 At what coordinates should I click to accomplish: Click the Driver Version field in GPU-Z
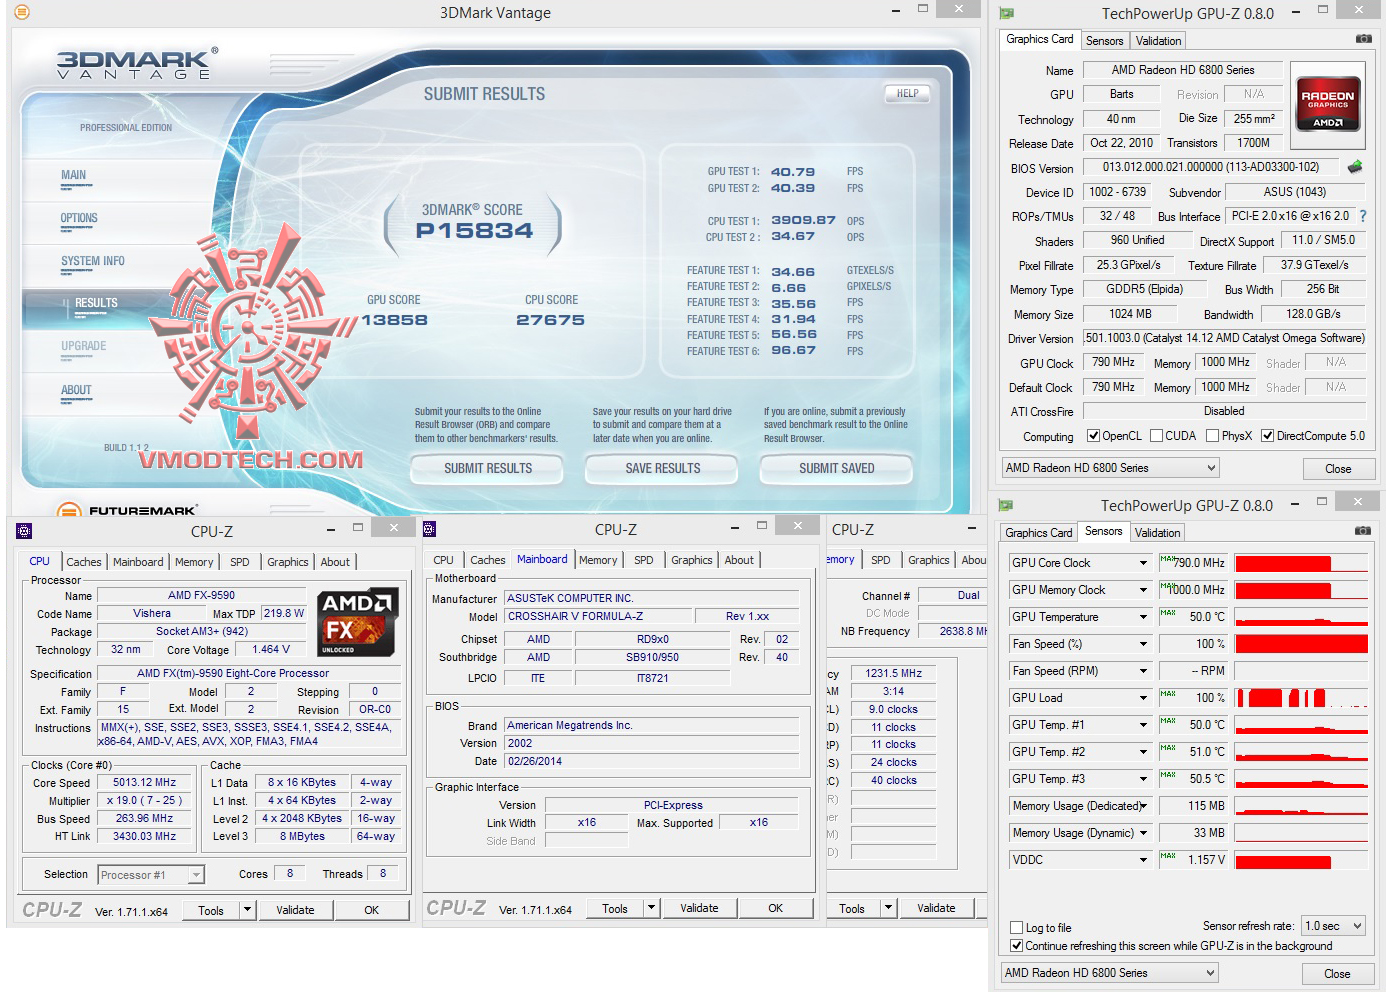click(x=1224, y=338)
